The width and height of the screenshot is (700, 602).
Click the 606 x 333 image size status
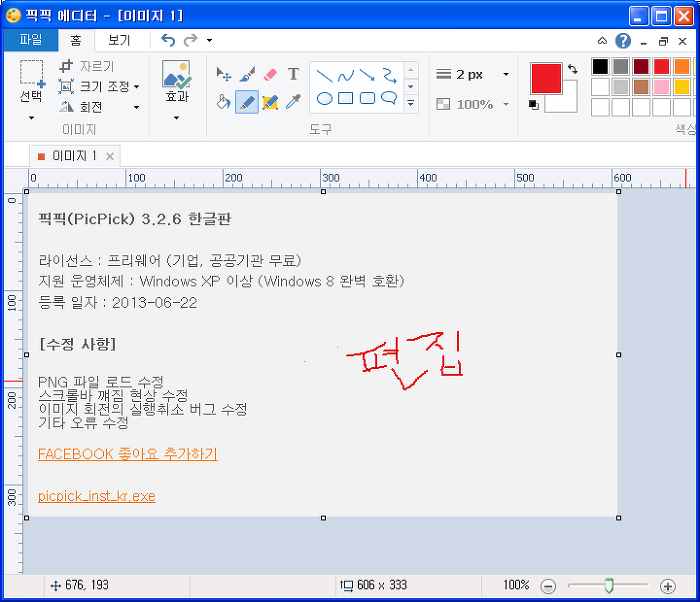tap(374, 585)
